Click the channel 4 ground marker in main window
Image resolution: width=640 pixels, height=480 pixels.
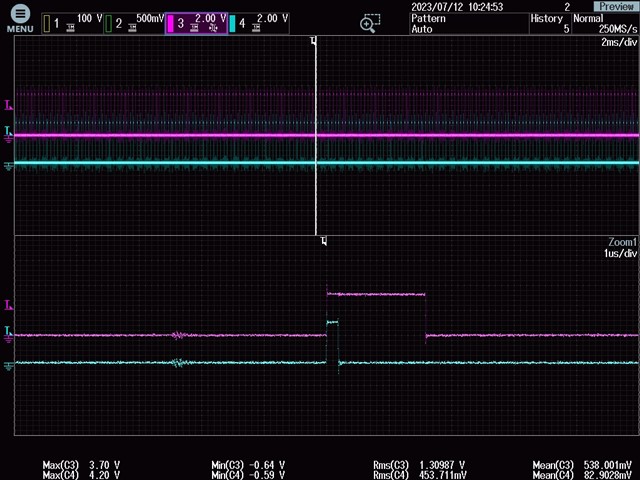click(9, 167)
